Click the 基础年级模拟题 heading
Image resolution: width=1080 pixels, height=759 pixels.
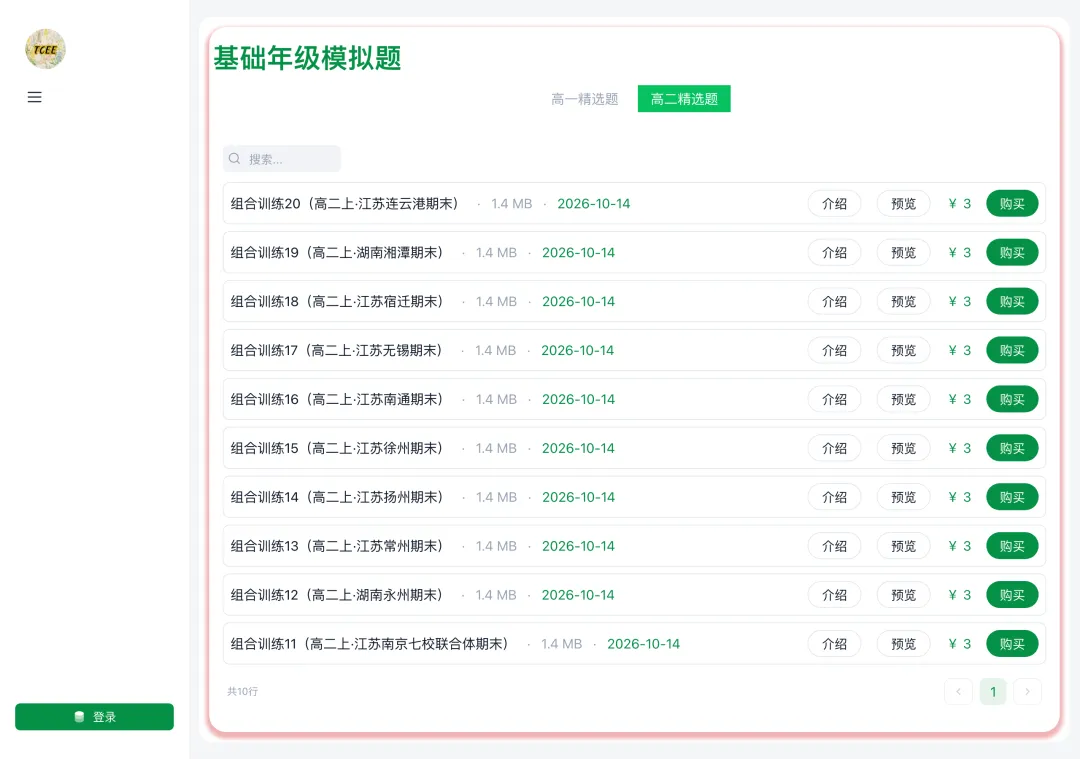click(x=307, y=58)
